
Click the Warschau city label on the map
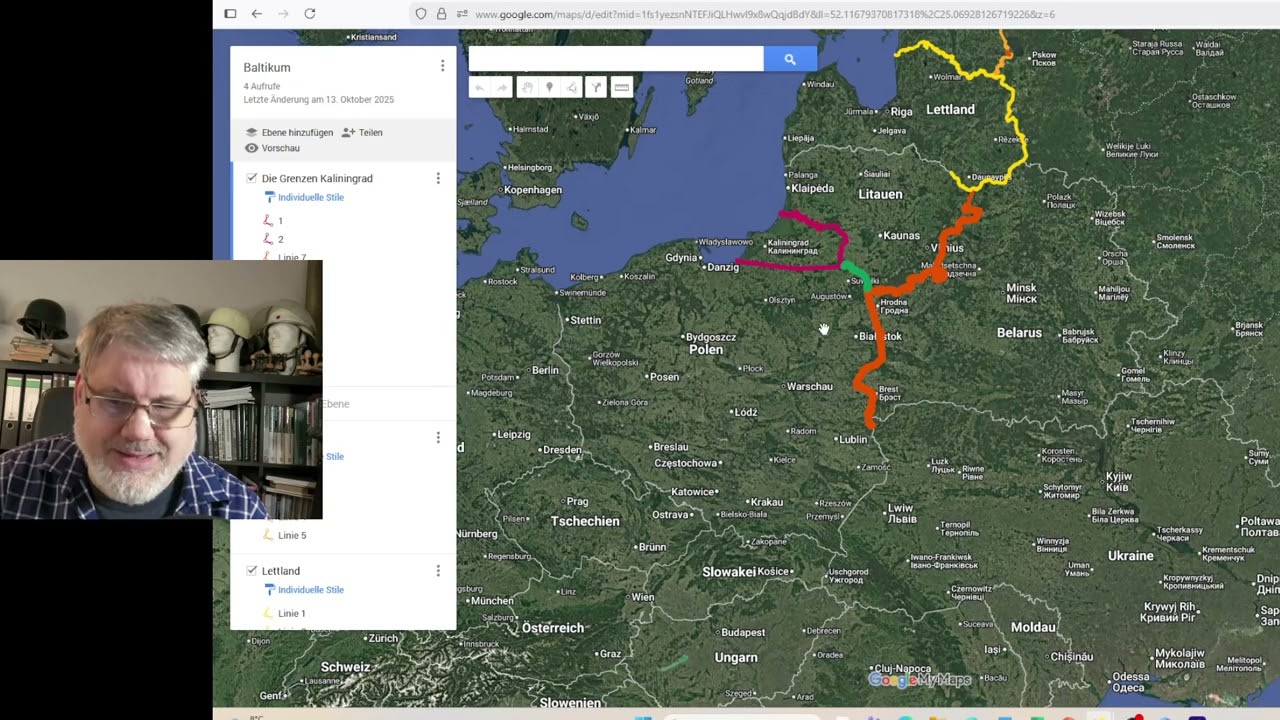coord(810,386)
